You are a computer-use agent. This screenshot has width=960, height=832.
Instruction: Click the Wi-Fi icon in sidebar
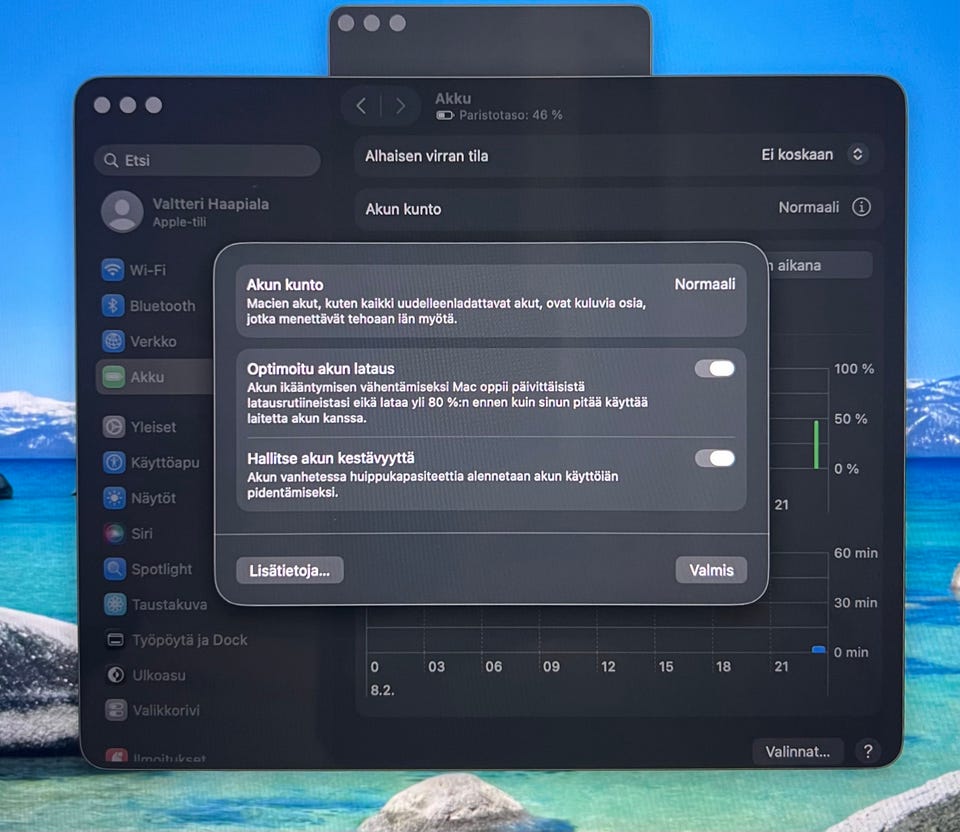[x=113, y=269]
